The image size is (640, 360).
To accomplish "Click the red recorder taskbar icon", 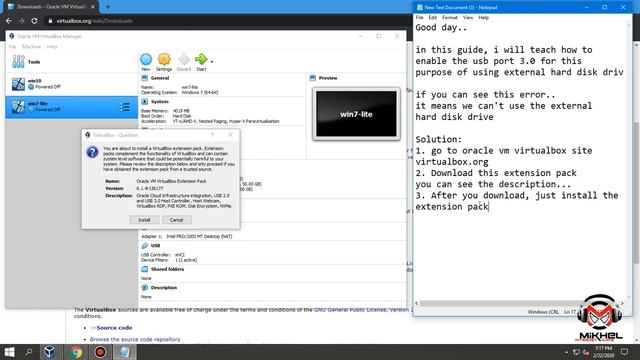I will point(100,352).
